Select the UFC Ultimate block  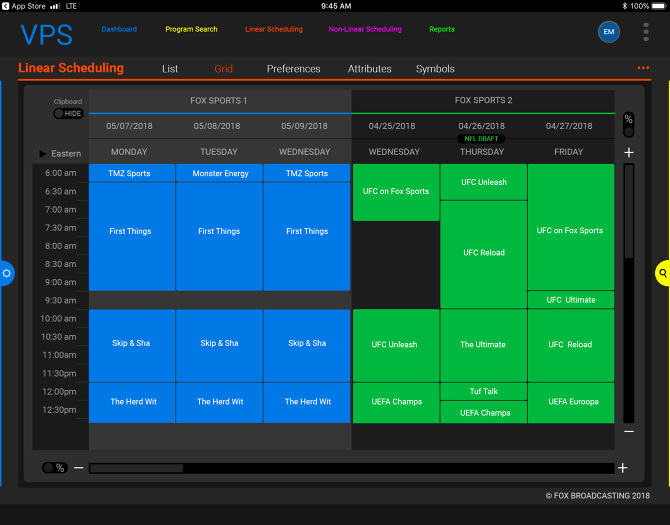571,299
